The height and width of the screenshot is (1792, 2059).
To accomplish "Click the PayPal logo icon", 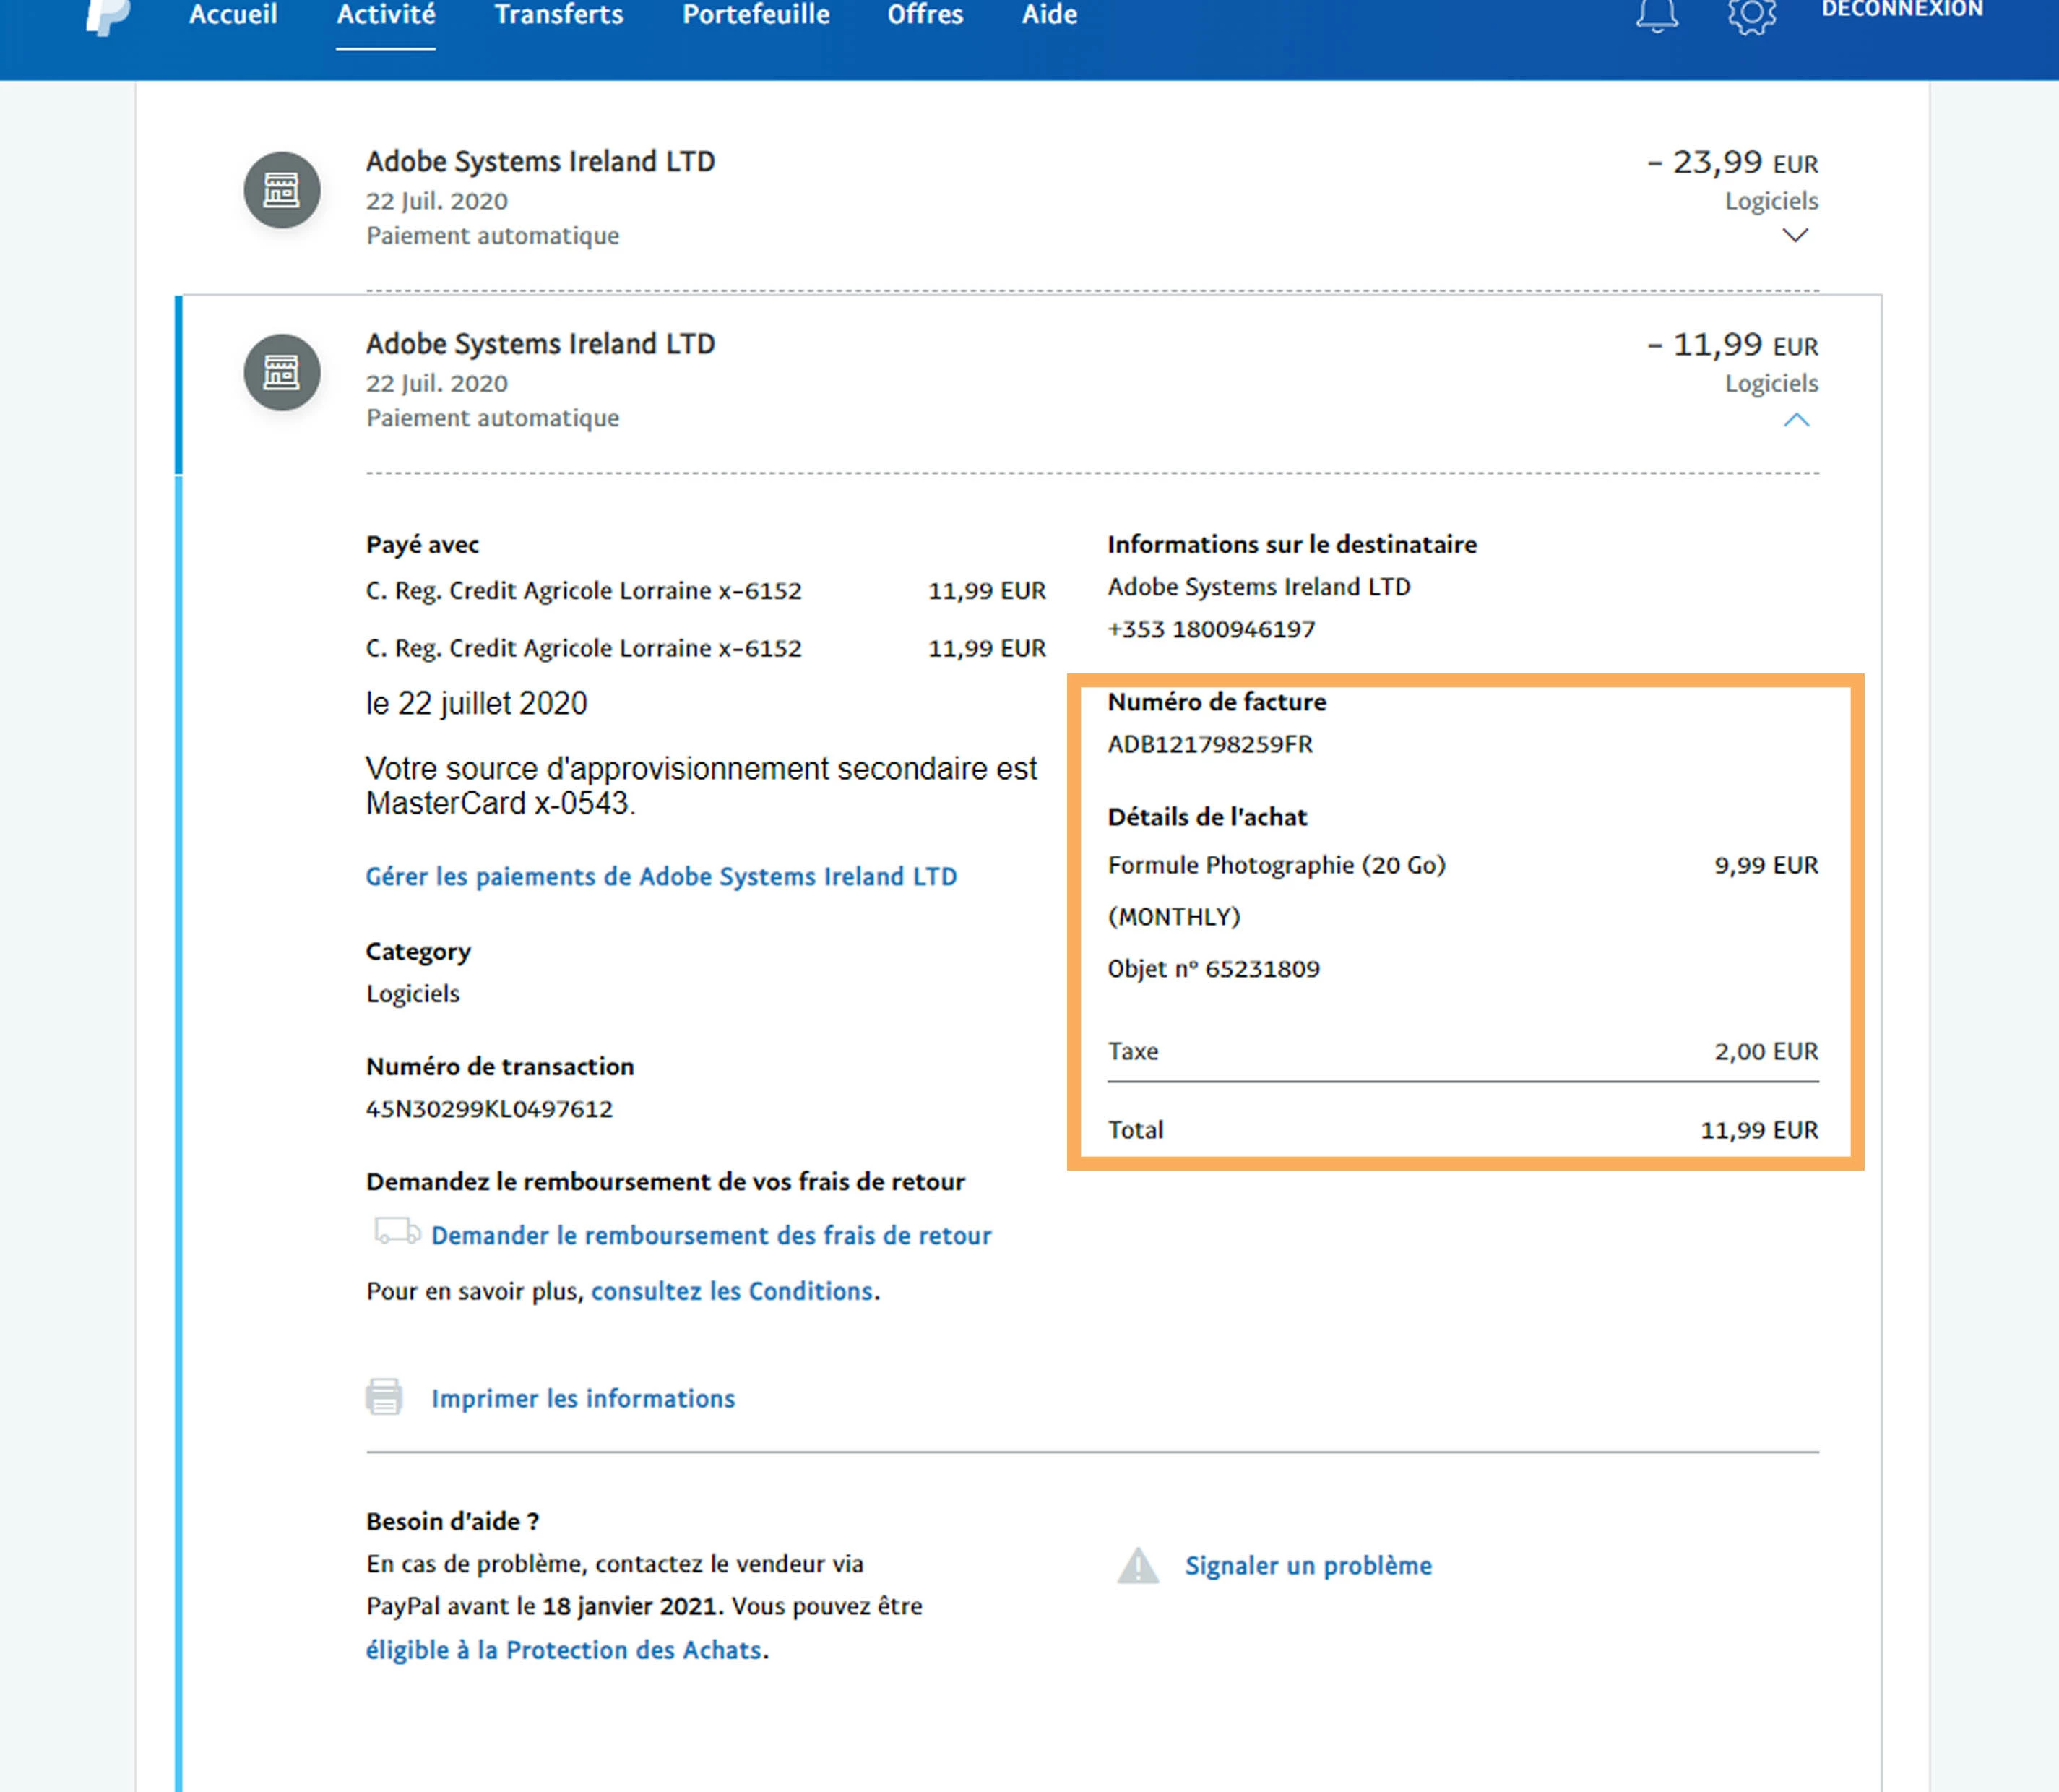I will tap(108, 15).
